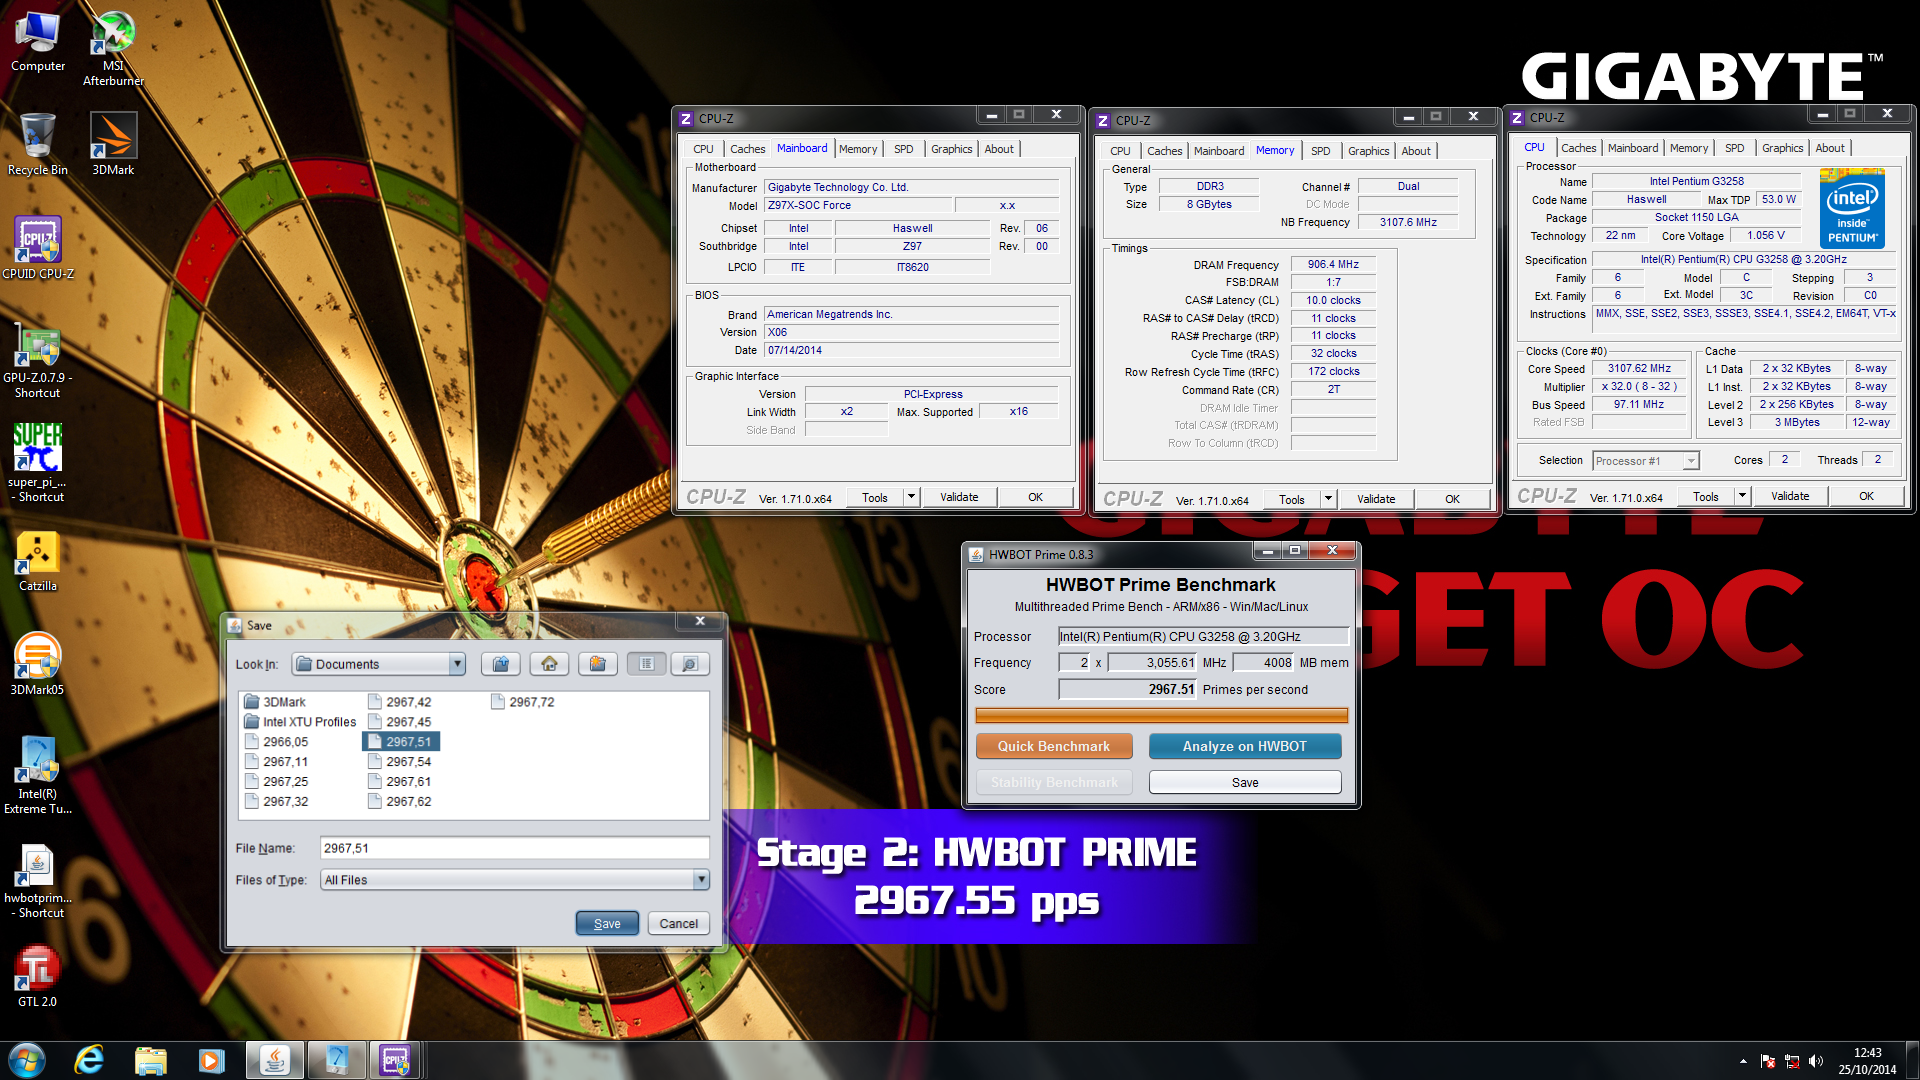This screenshot has height=1080, width=1920.
Task: Open MSI Afterburner desktop shortcut
Action: point(113,48)
